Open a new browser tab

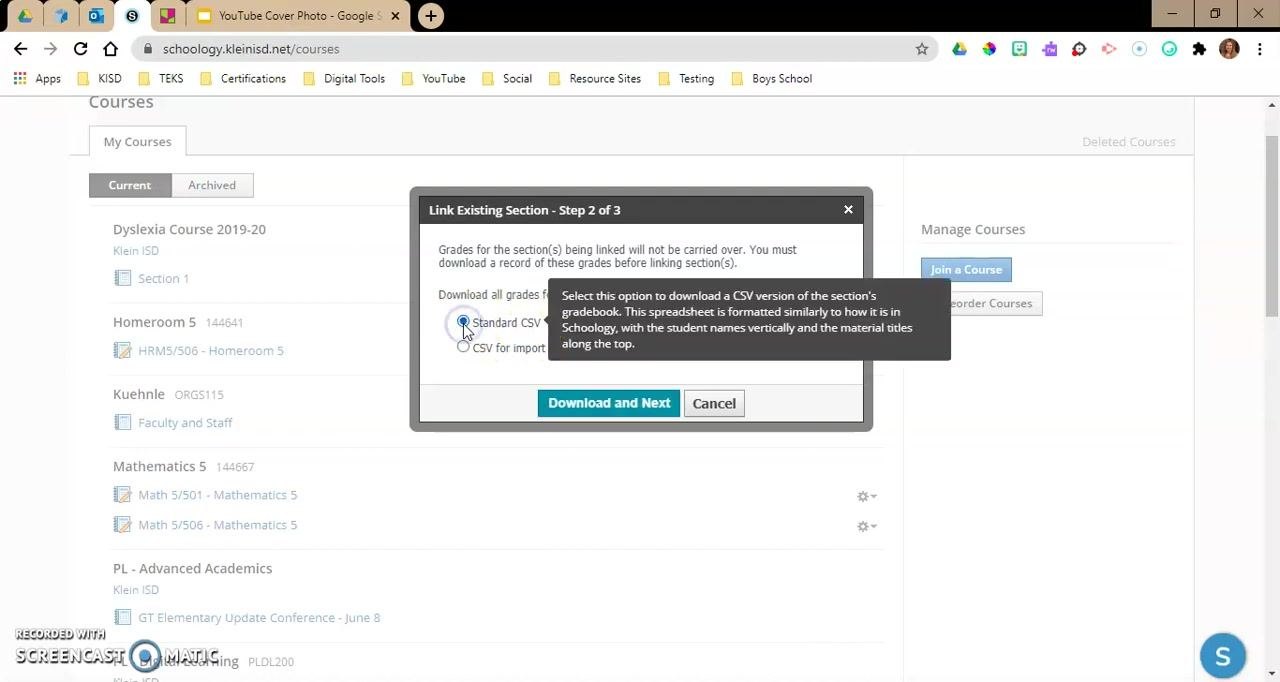click(430, 15)
